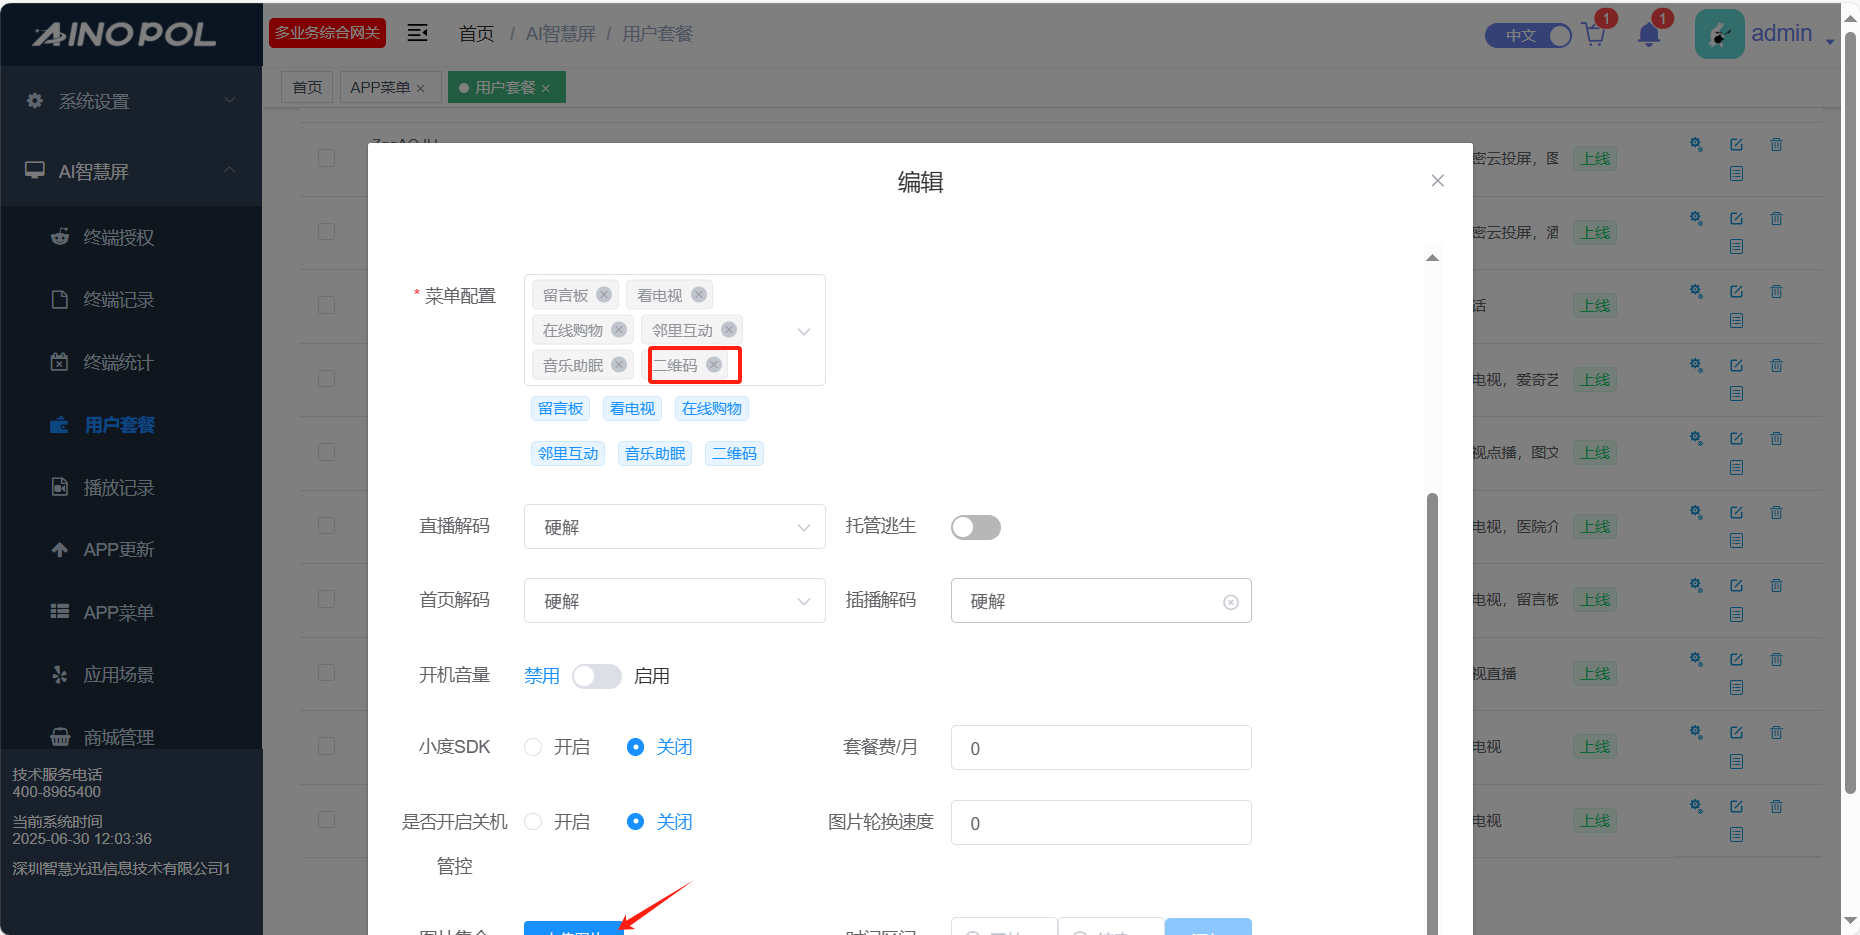This screenshot has height=935, width=1860.
Task: Open the shopping cart icon
Action: tap(1594, 36)
